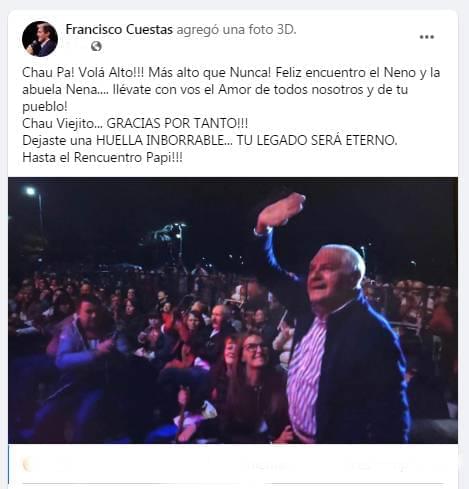Click Francisco Cuestas' profile picture avatar
This screenshot has height=489, width=469.
tap(40, 39)
